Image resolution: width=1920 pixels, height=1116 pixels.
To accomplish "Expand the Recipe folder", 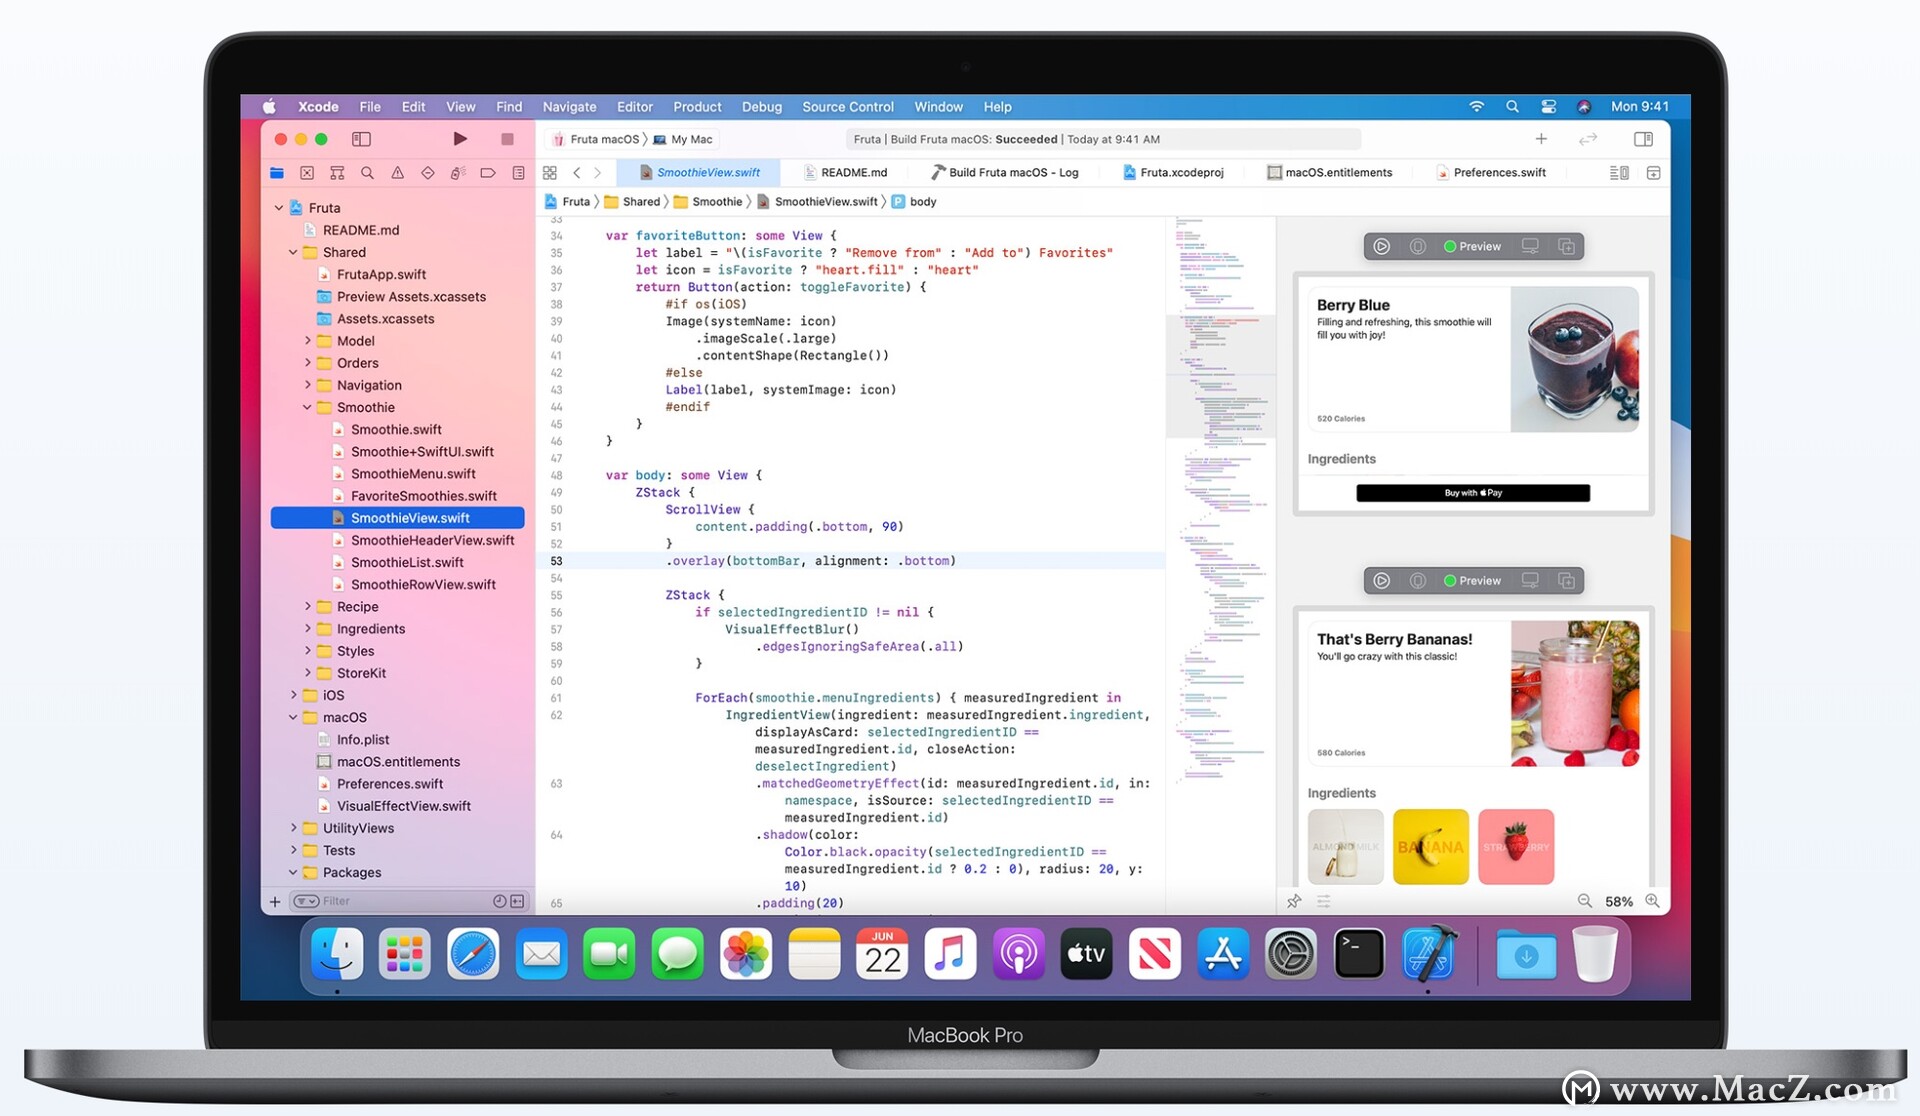I will pyautogui.click(x=307, y=606).
